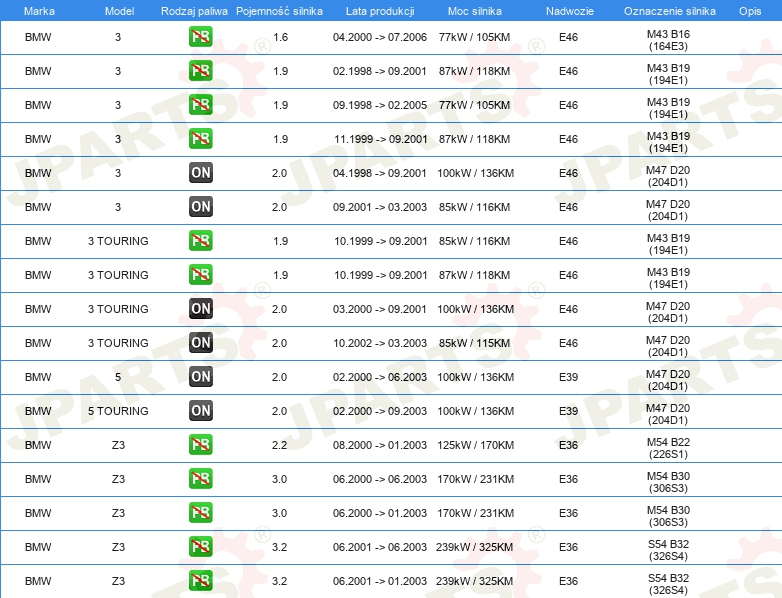Click petrol icon for row dated 11.1999 -> 09.2001
Screen dimensions: 782x598
(200, 139)
